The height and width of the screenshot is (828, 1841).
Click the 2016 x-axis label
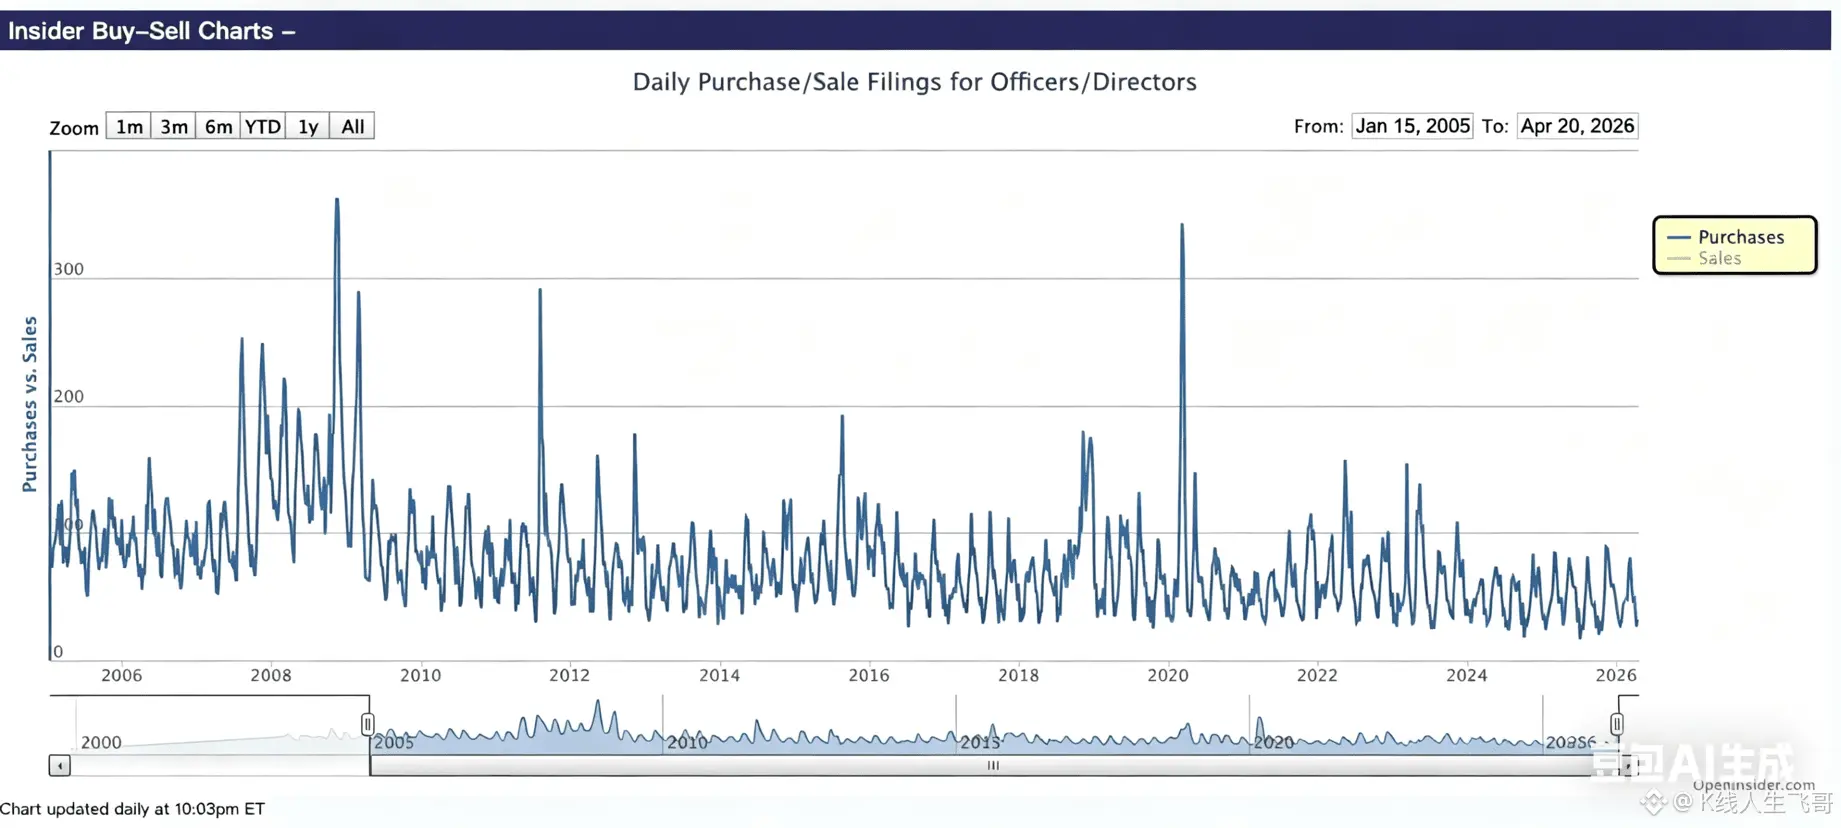click(869, 675)
